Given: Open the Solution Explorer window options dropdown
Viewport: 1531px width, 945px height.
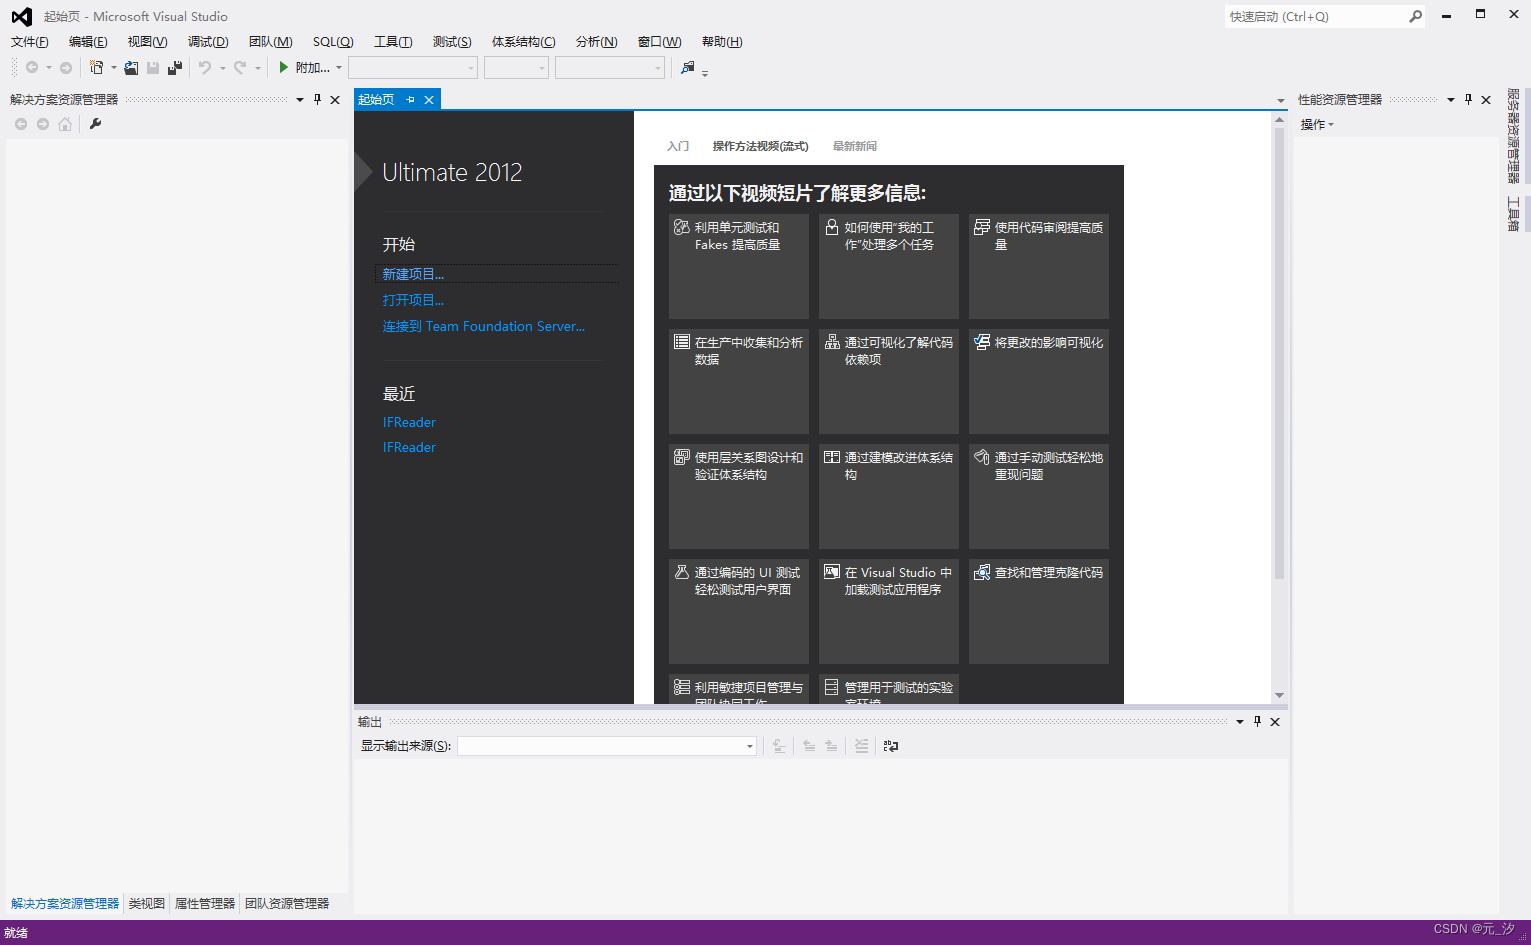Looking at the screenshot, I should [300, 99].
